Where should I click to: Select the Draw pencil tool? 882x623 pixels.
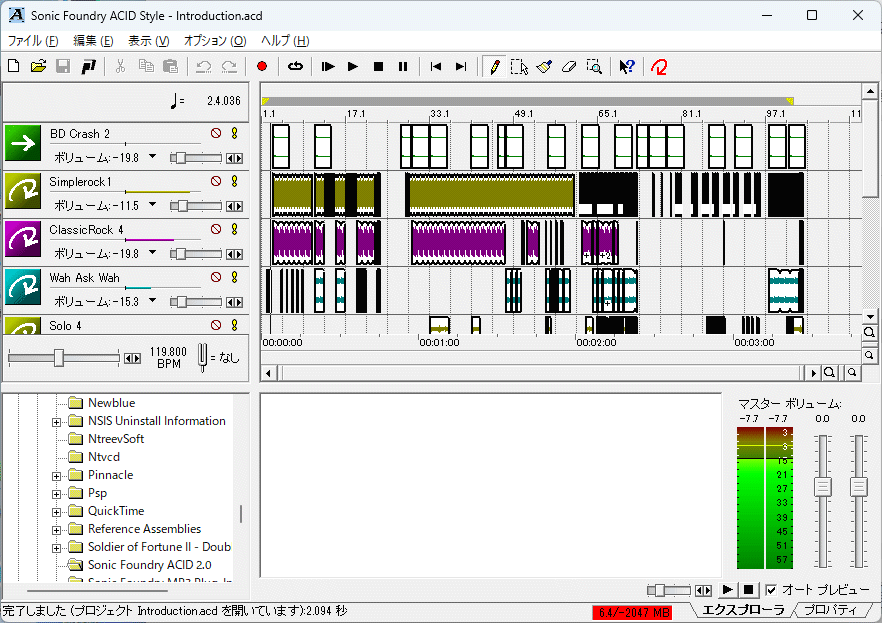(494, 66)
